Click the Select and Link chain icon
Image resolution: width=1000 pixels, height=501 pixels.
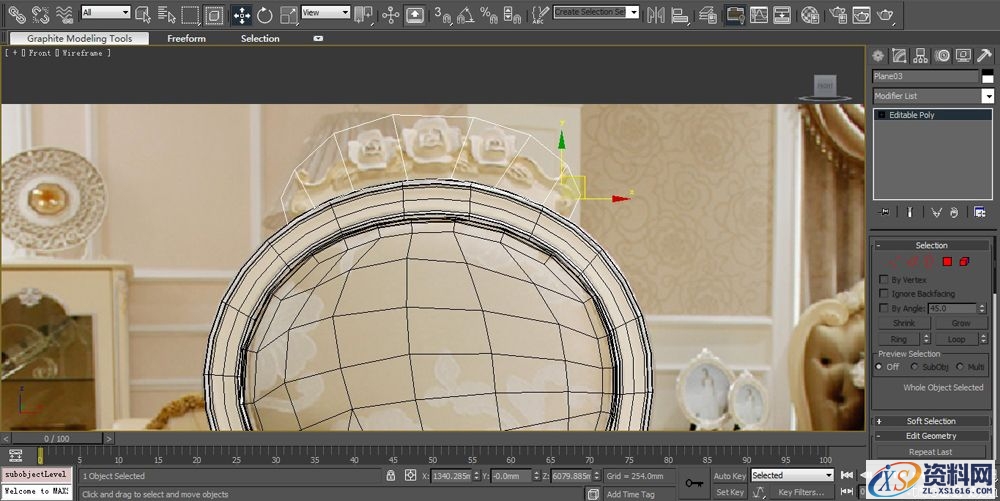(16, 14)
